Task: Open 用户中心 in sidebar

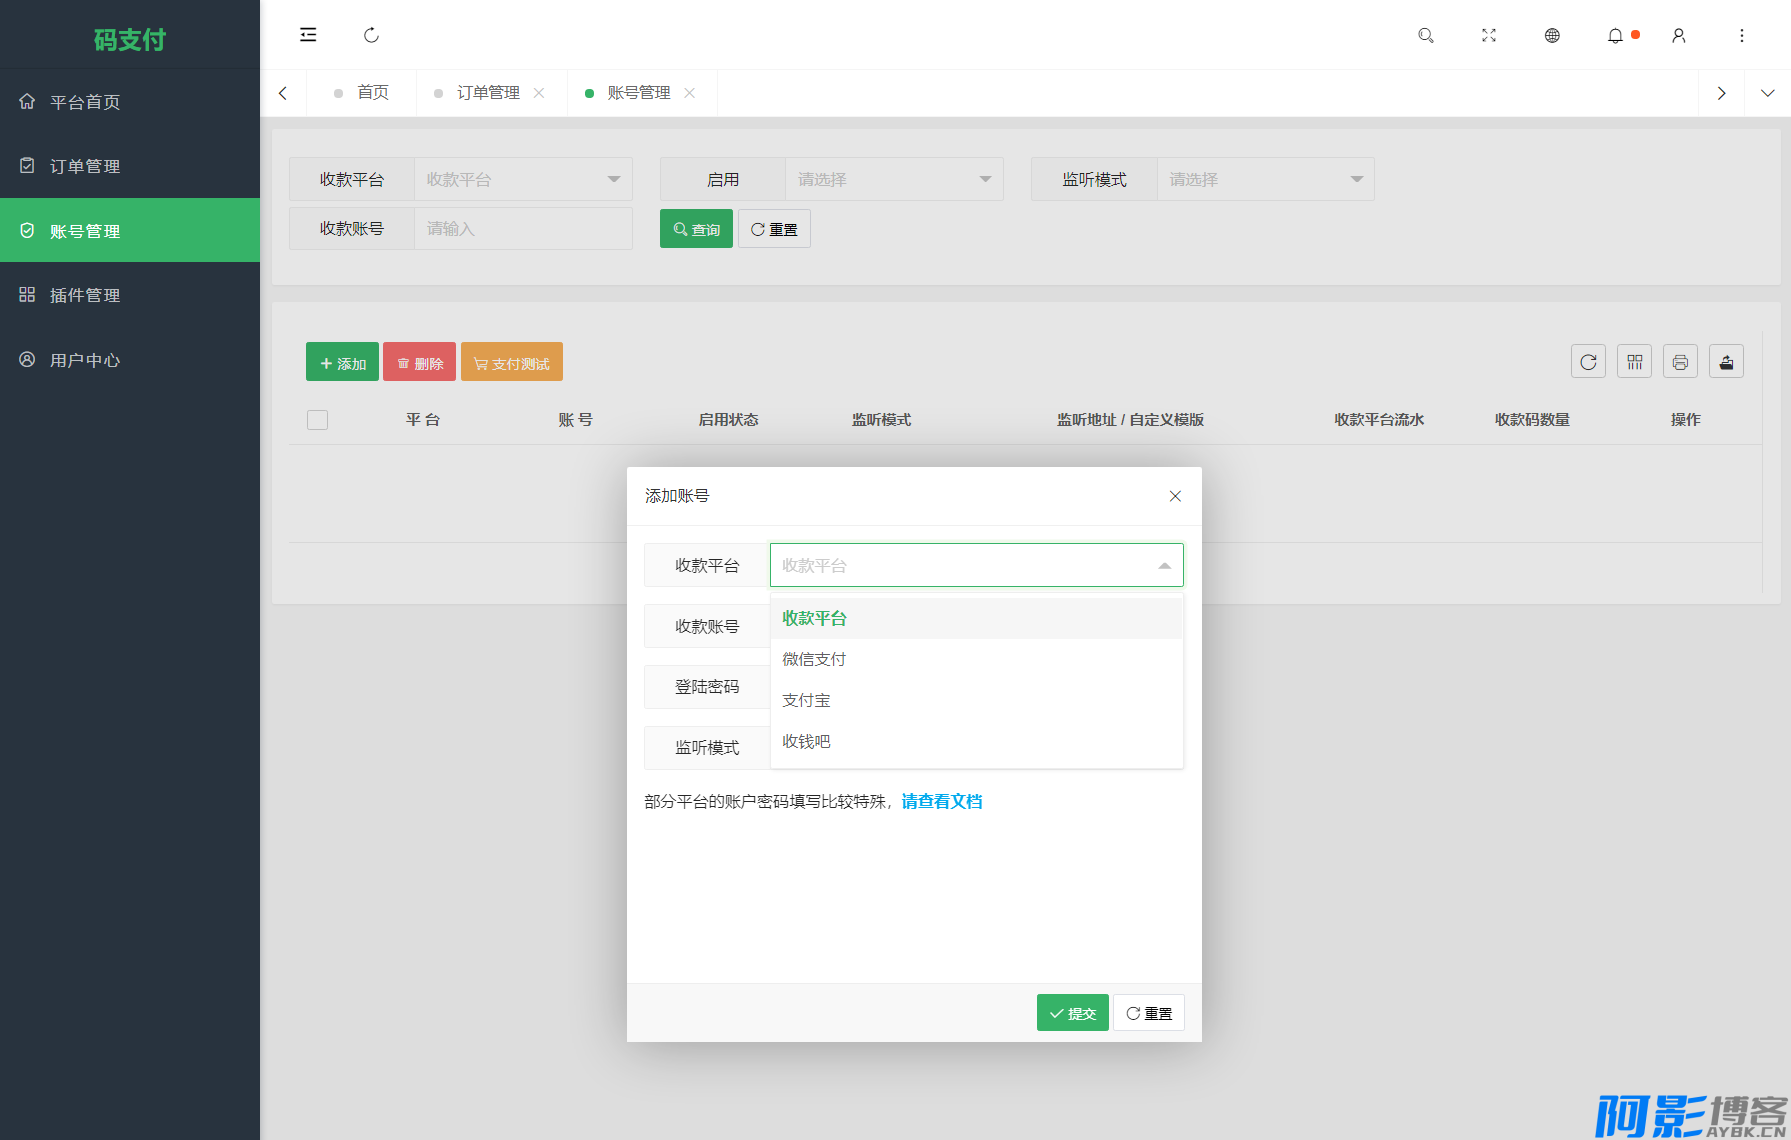Action: (x=130, y=359)
